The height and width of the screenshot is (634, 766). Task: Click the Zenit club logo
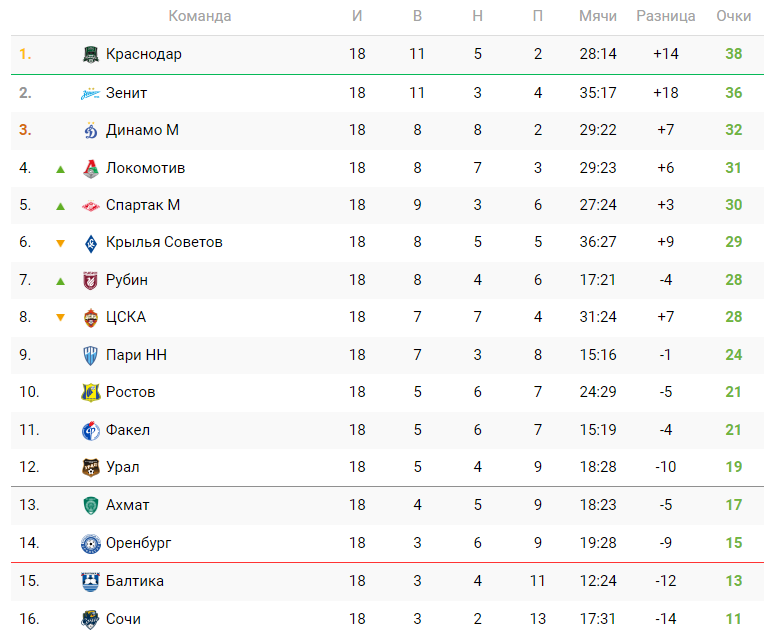pos(91,93)
